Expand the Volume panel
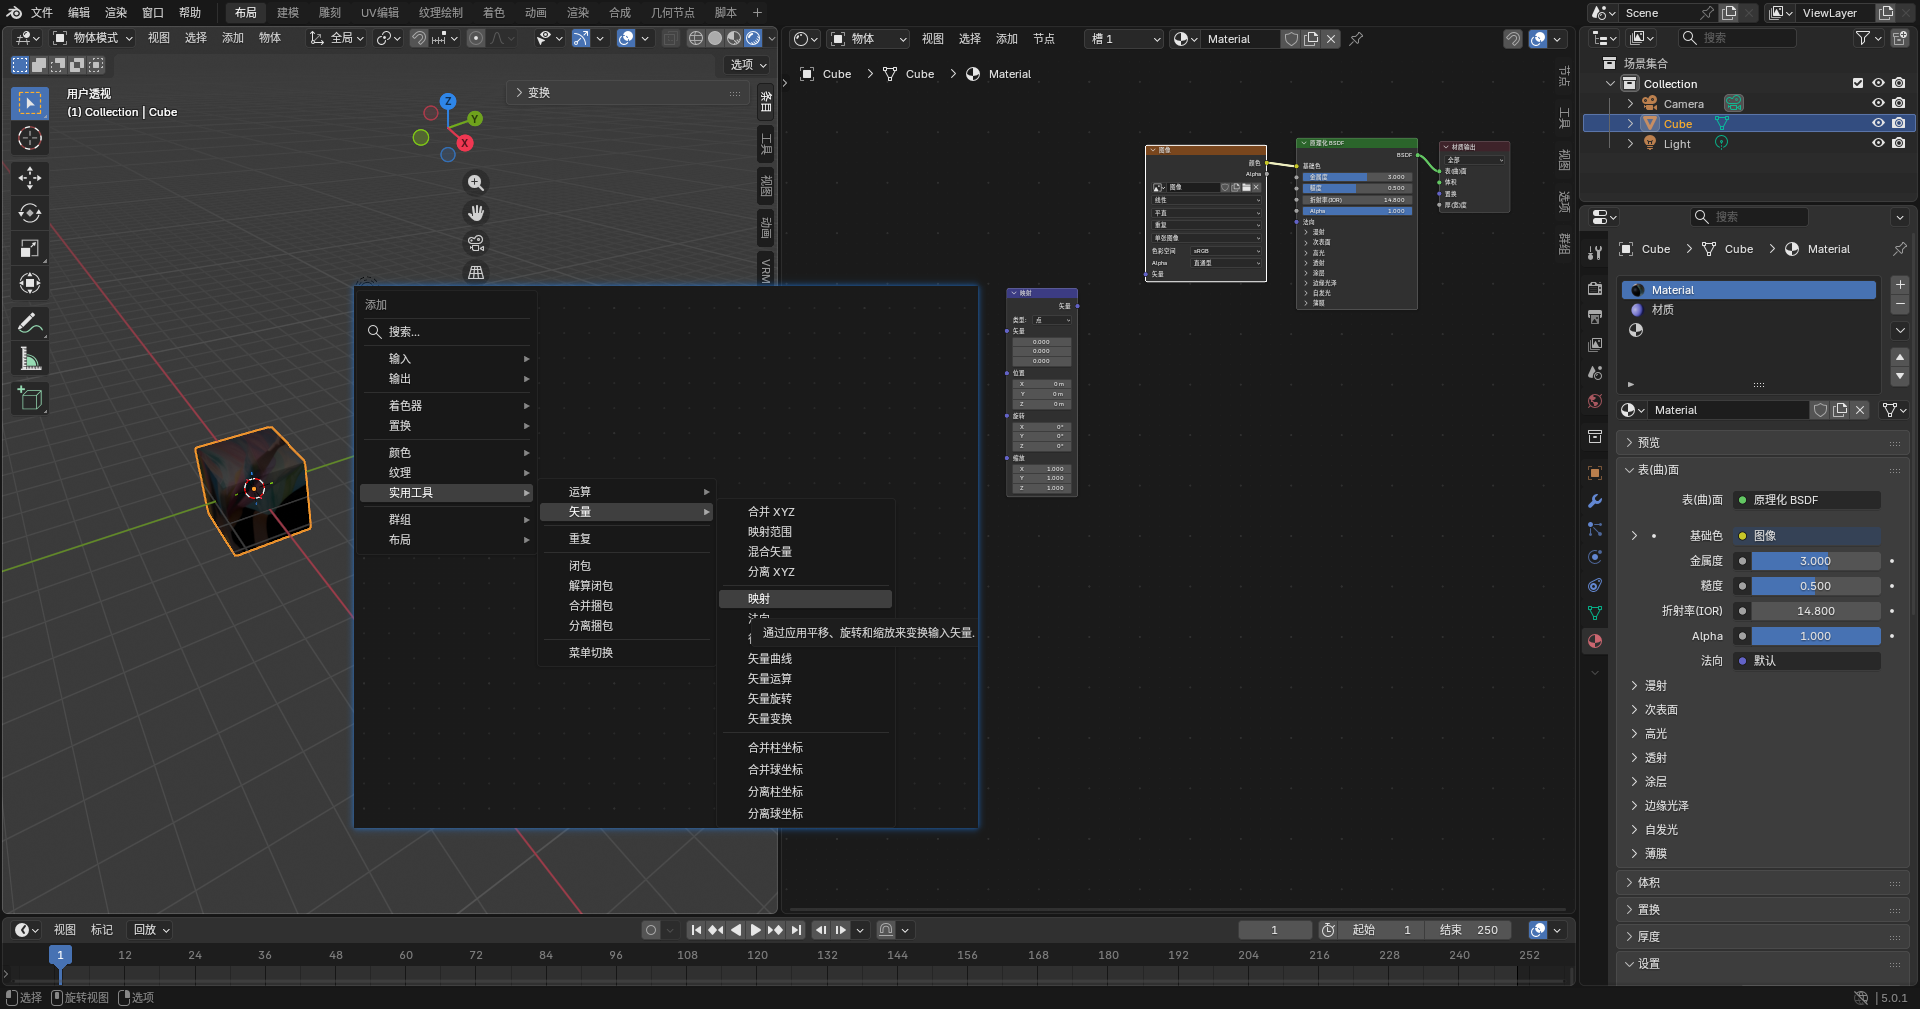Screen dimensions: 1920x1009 tap(1763, 883)
